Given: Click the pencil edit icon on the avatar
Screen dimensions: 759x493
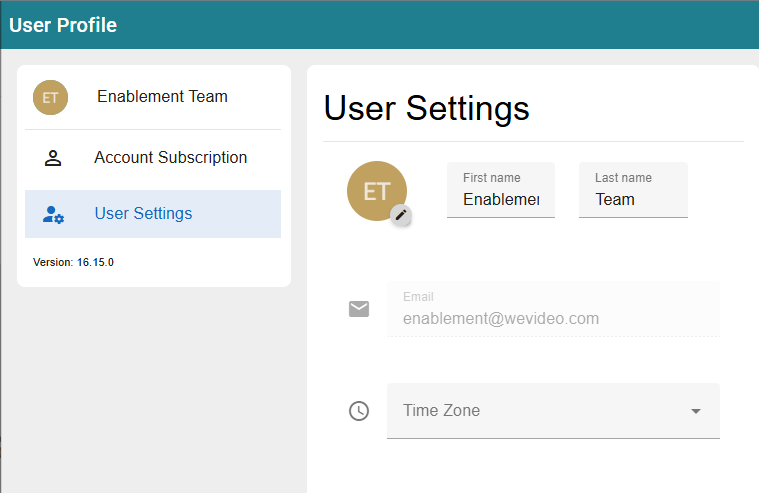Looking at the screenshot, I should (401, 215).
